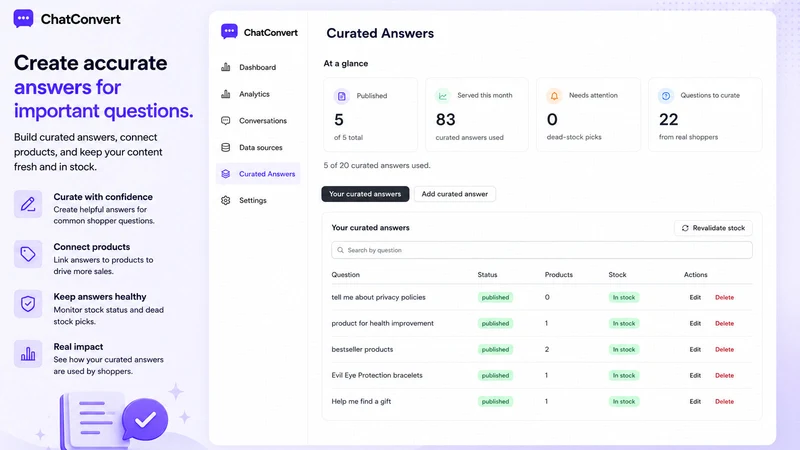The width and height of the screenshot is (800, 450).
Task: Click In stock badge for Help me find a gift
Action: pyautogui.click(x=623, y=402)
